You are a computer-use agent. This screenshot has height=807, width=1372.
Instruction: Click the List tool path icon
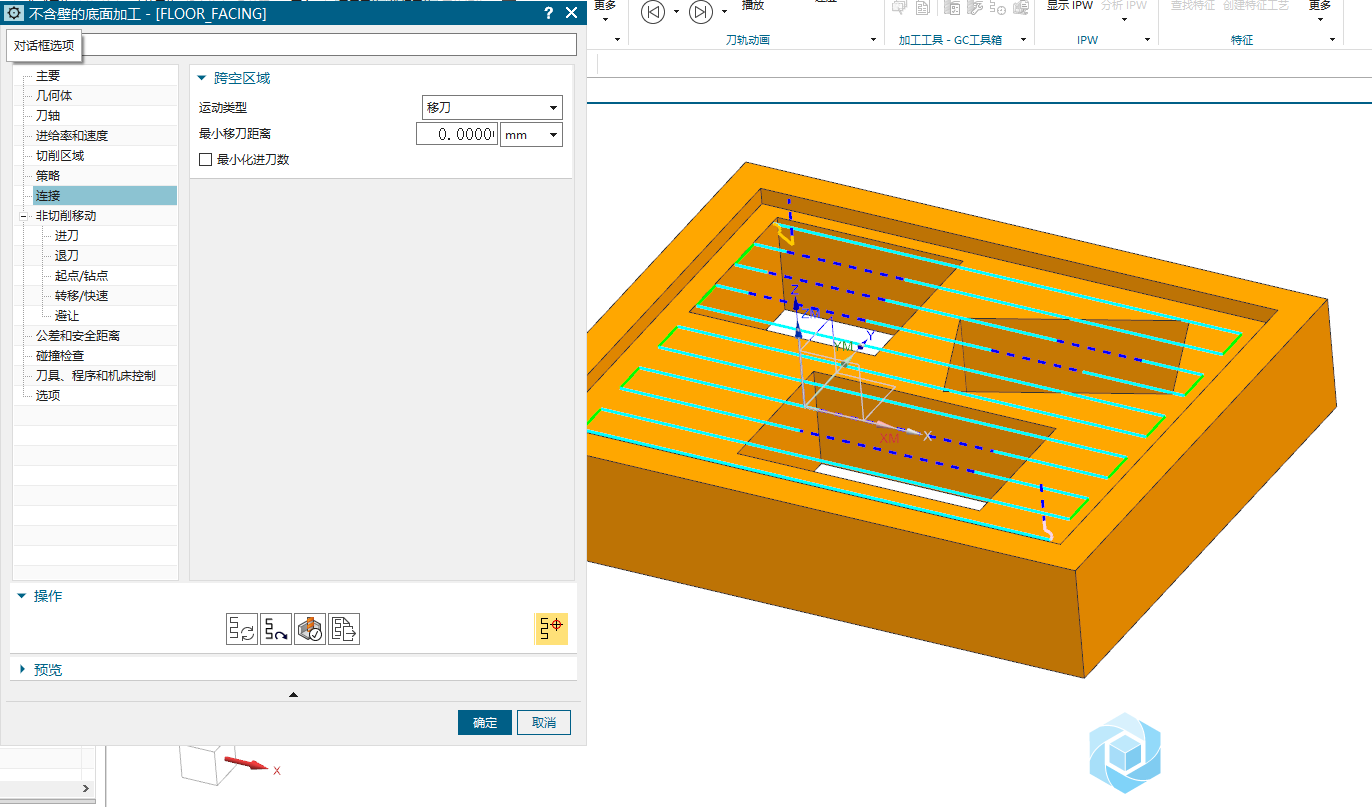click(x=344, y=629)
